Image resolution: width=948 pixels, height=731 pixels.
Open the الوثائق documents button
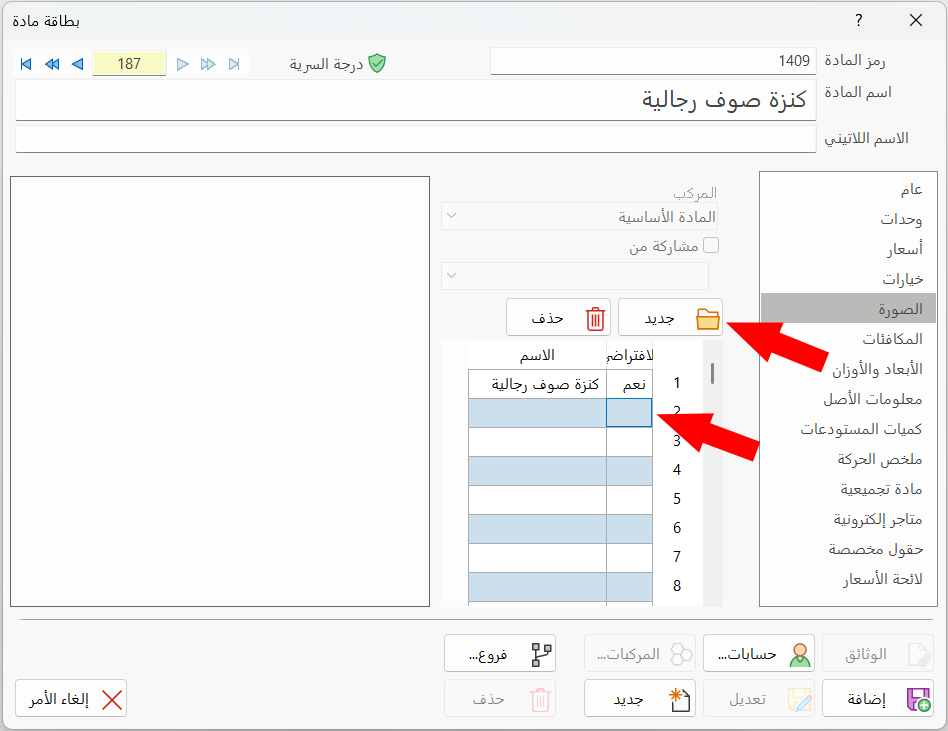pyautogui.click(x=878, y=653)
